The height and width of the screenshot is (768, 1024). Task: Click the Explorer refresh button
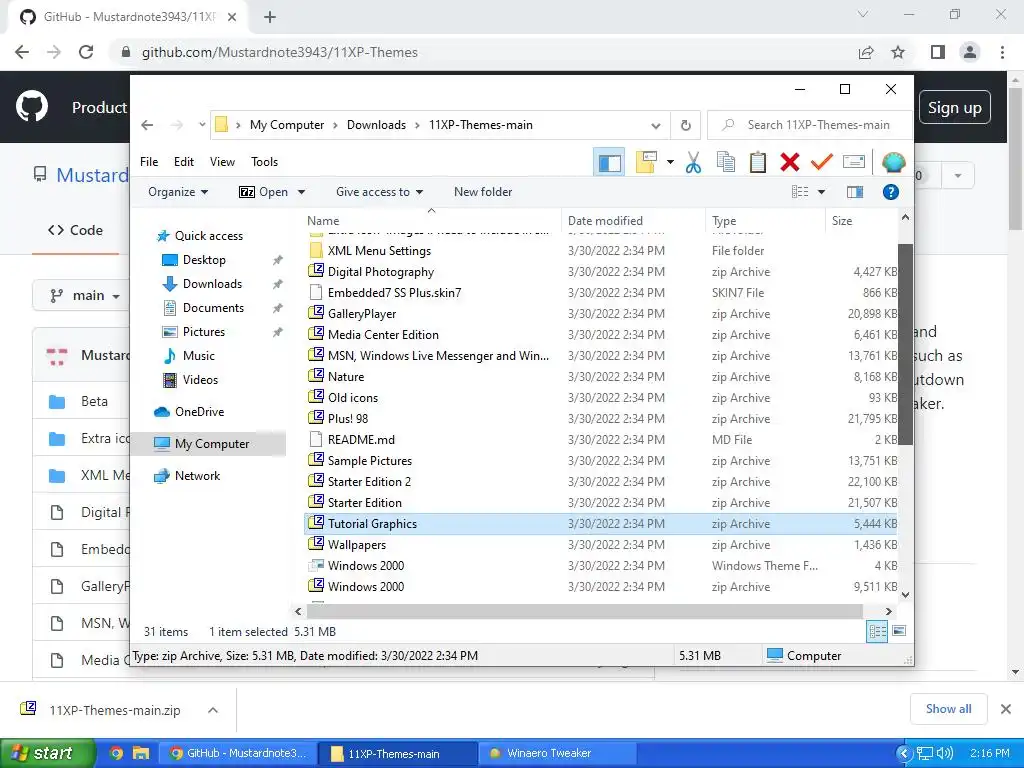(x=686, y=125)
